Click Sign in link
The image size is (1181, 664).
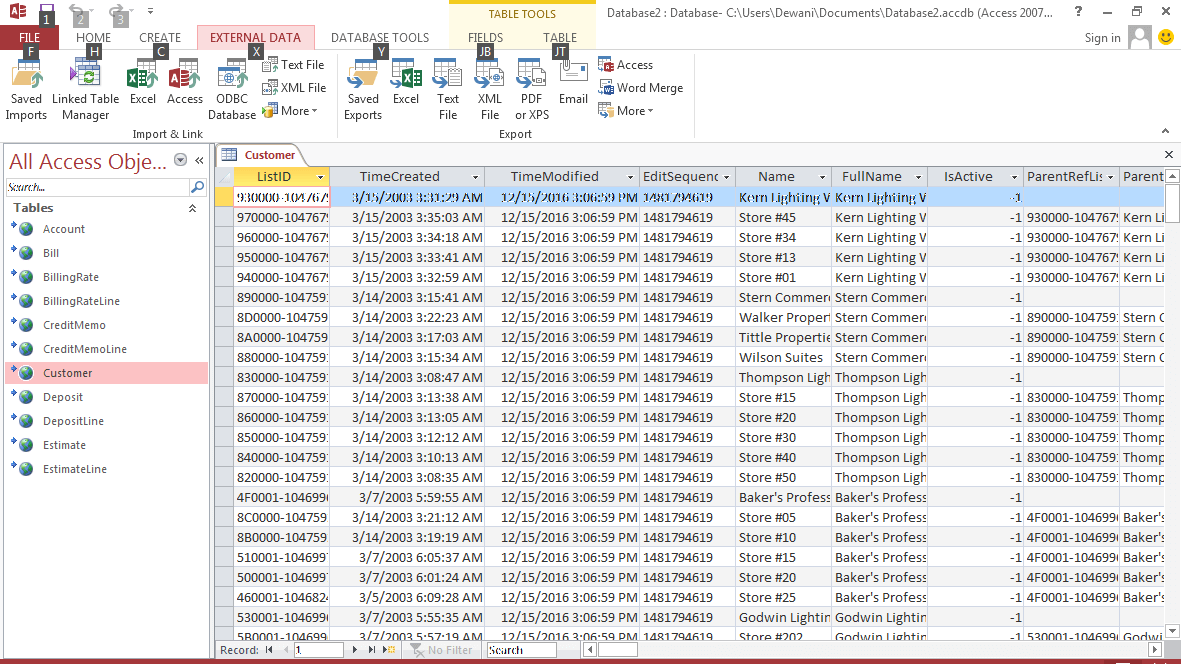pos(1102,38)
